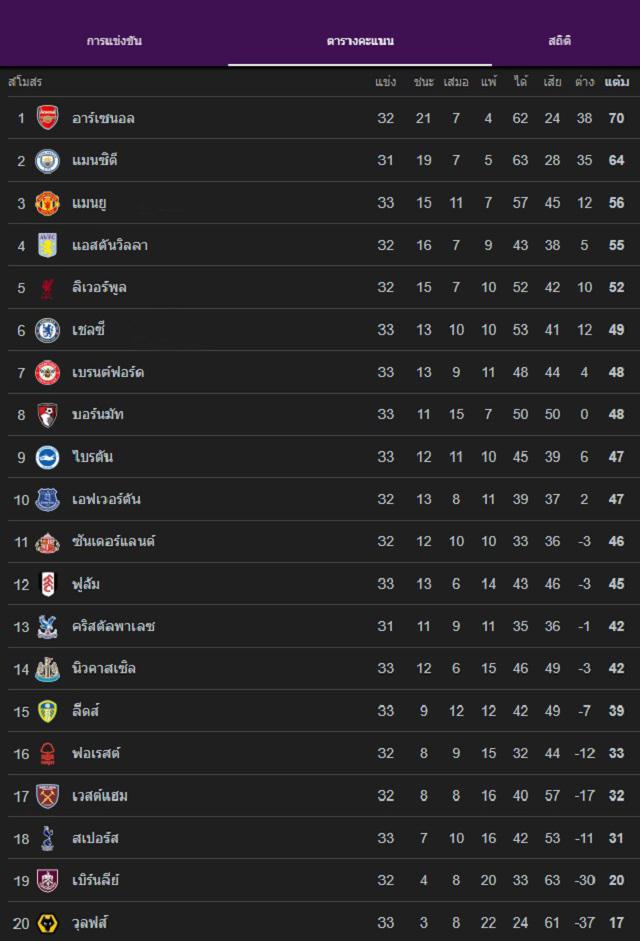
Task: Click the Liverpool crest icon
Action: pos(47,288)
